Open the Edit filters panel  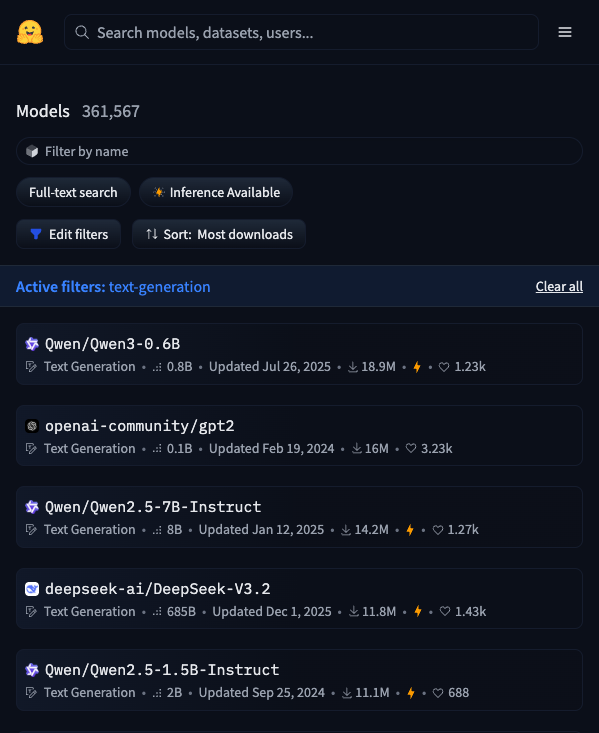[69, 234]
